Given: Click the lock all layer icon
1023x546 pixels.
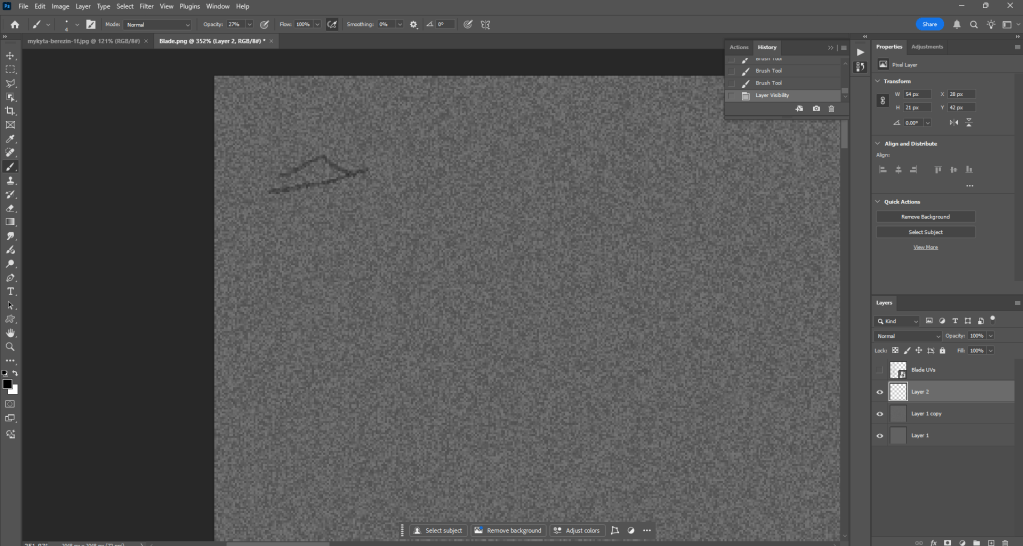Looking at the screenshot, I should tap(941, 351).
